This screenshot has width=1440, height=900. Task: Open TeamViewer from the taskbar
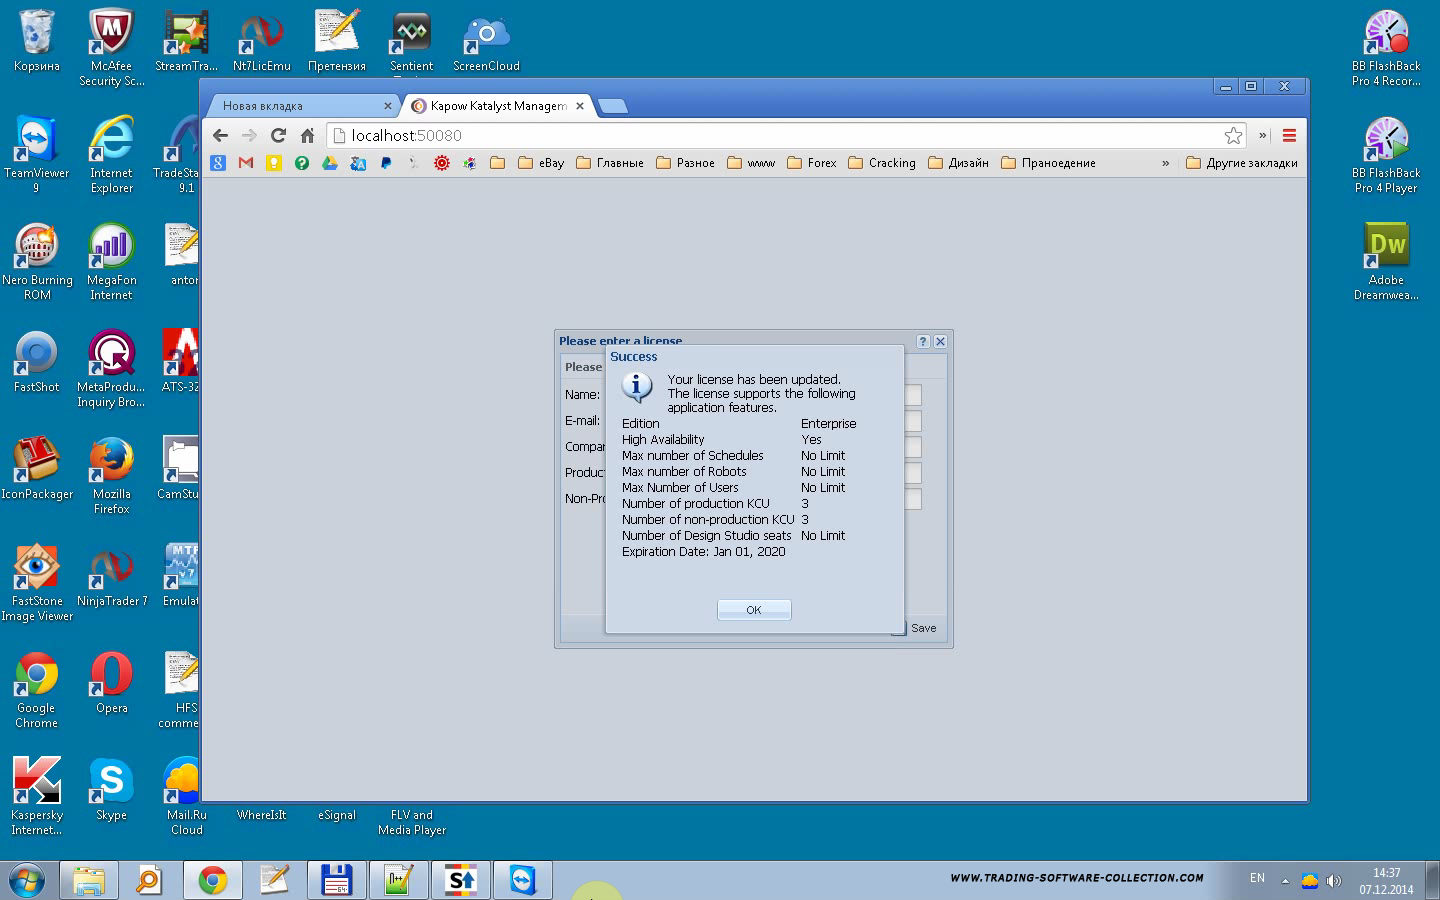coord(522,880)
